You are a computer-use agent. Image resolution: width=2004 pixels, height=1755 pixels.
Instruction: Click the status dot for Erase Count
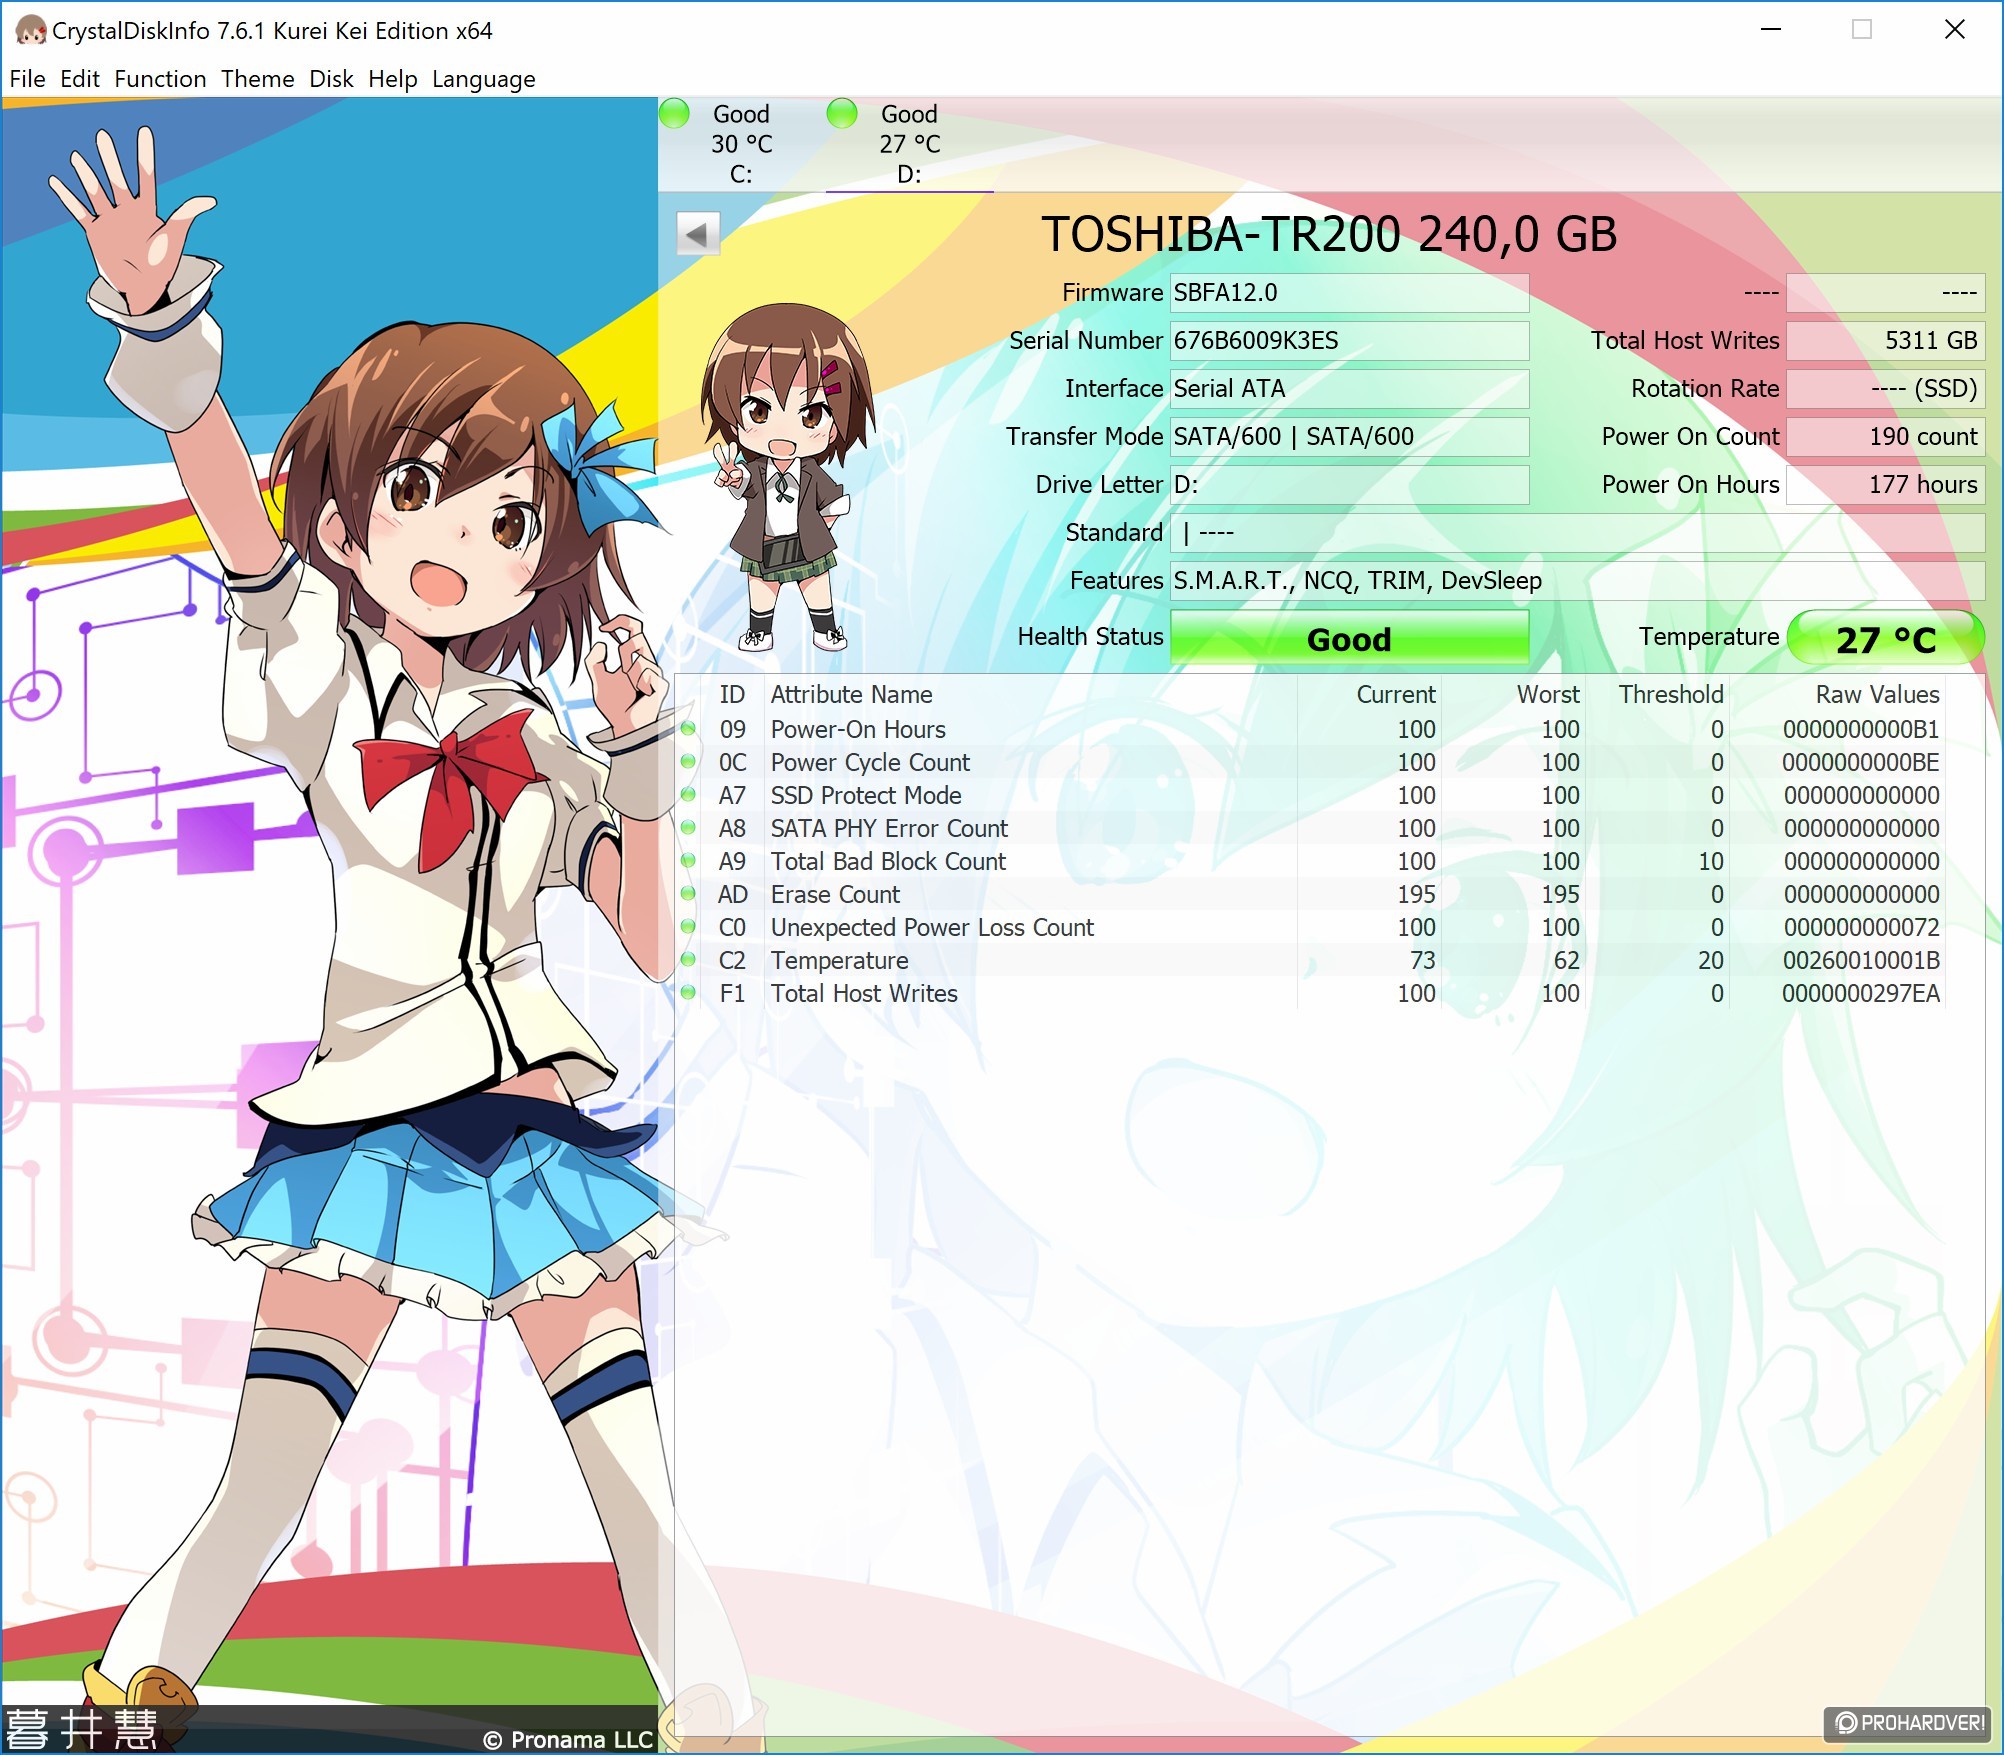coord(688,894)
